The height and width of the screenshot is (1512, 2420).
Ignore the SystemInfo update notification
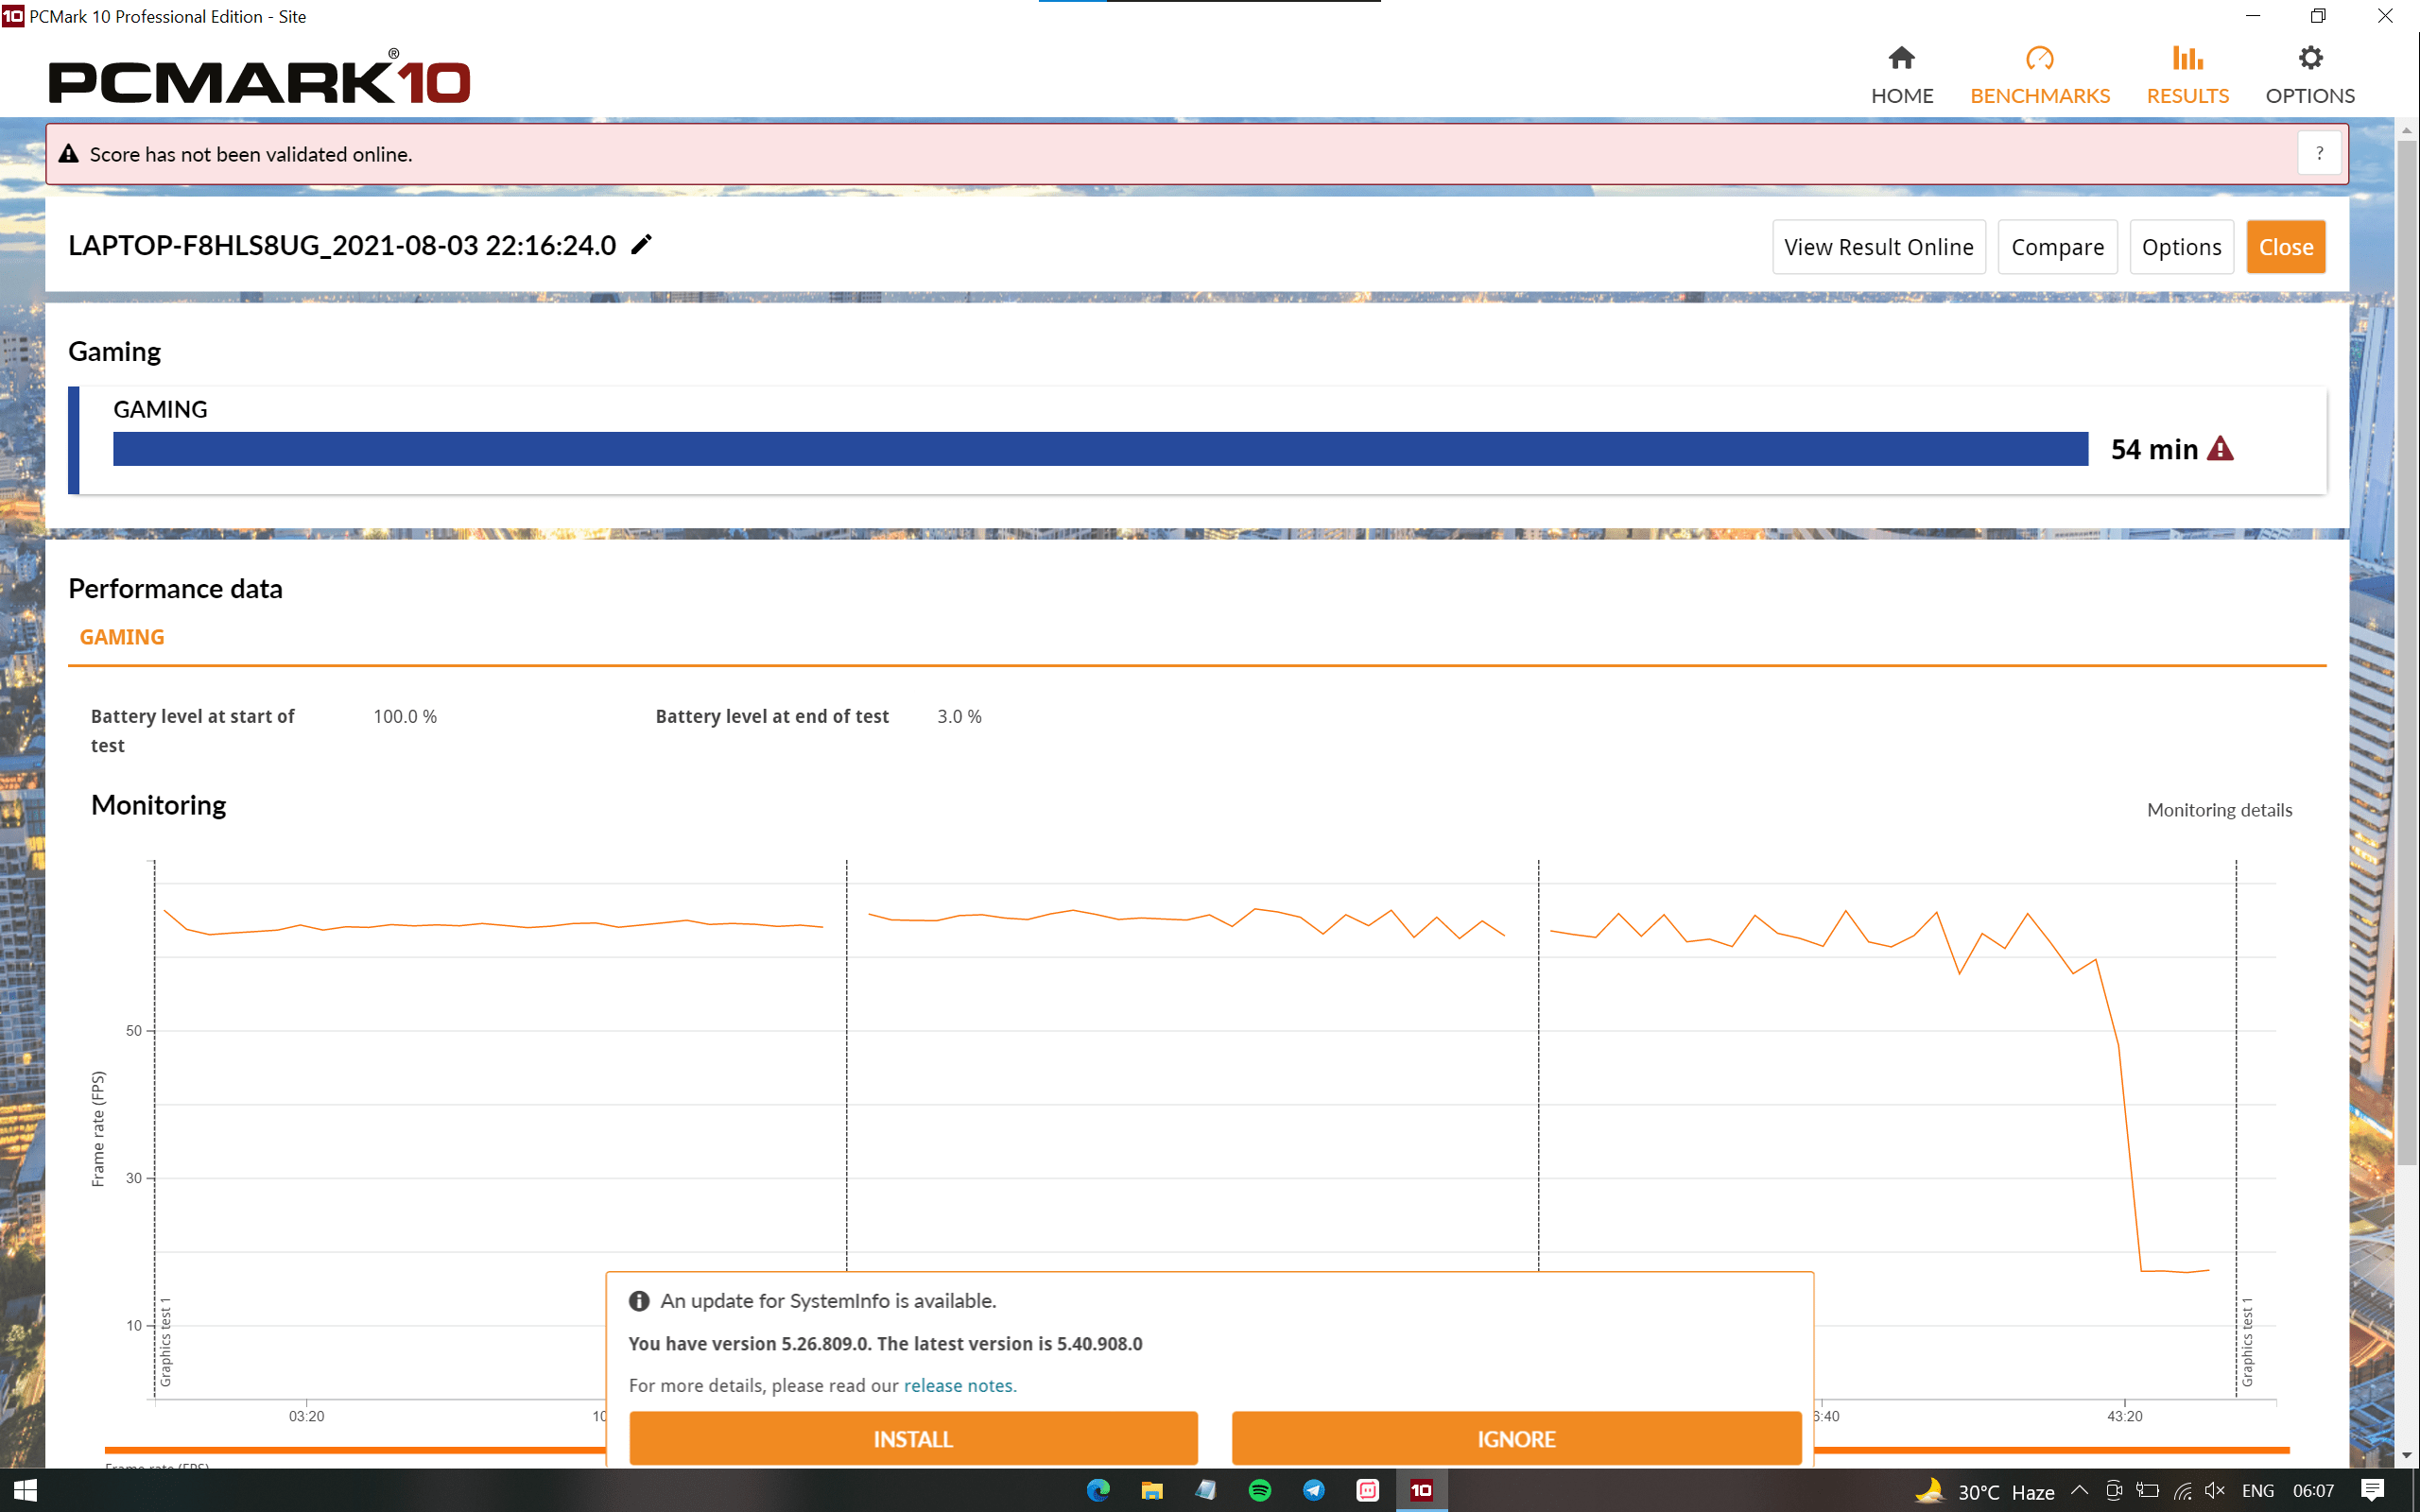point(1516,1439)
